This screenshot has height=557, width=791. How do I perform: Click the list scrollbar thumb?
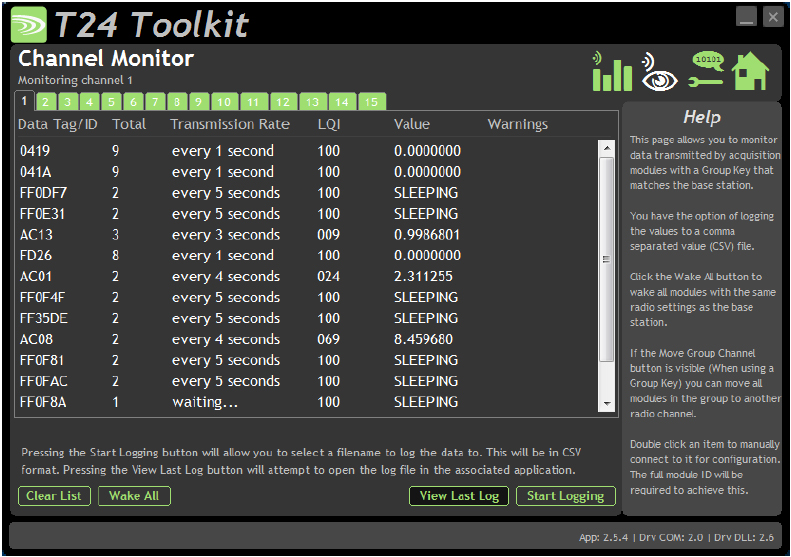pyautogui.click(x=606, y=259)
